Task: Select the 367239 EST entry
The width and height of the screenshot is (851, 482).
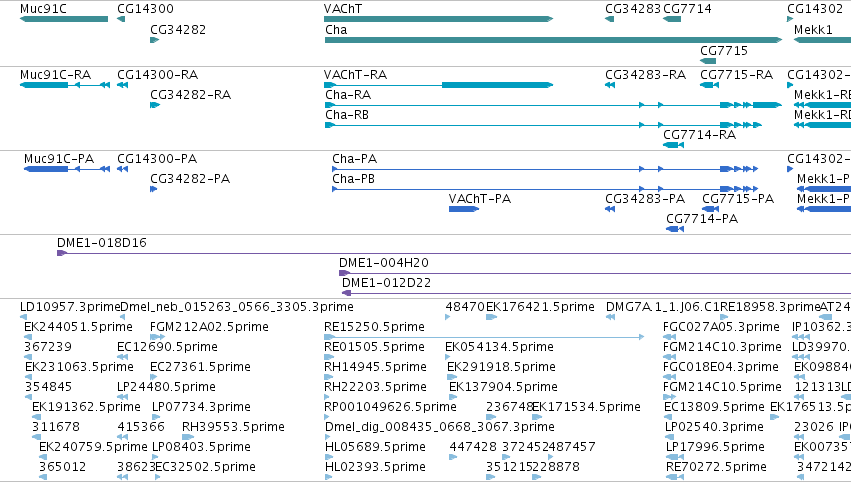Action: click(x=28, y=357)
